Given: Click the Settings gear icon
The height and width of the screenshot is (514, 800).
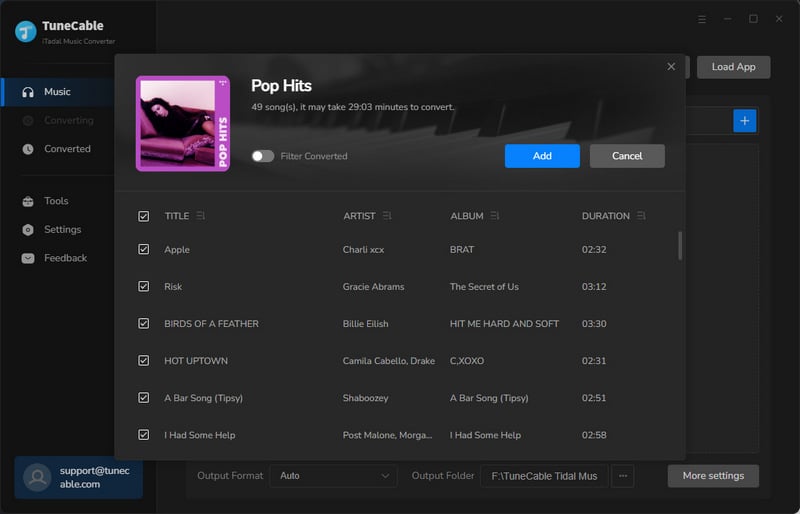Looking at the screenshot, I should click(28, 230).
